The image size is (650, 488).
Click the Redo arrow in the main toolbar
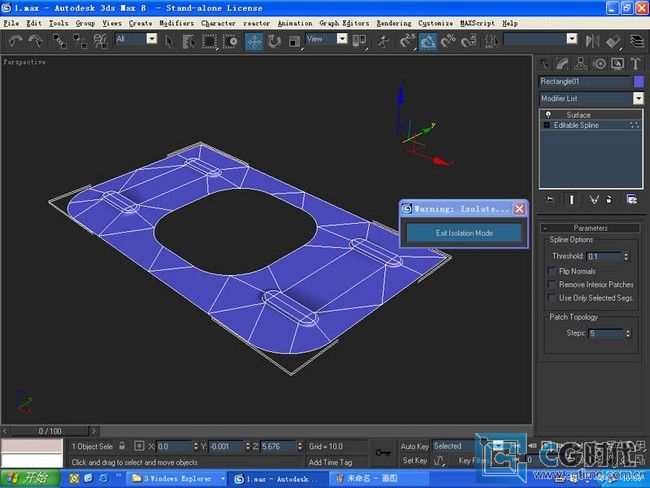point(36,41)
